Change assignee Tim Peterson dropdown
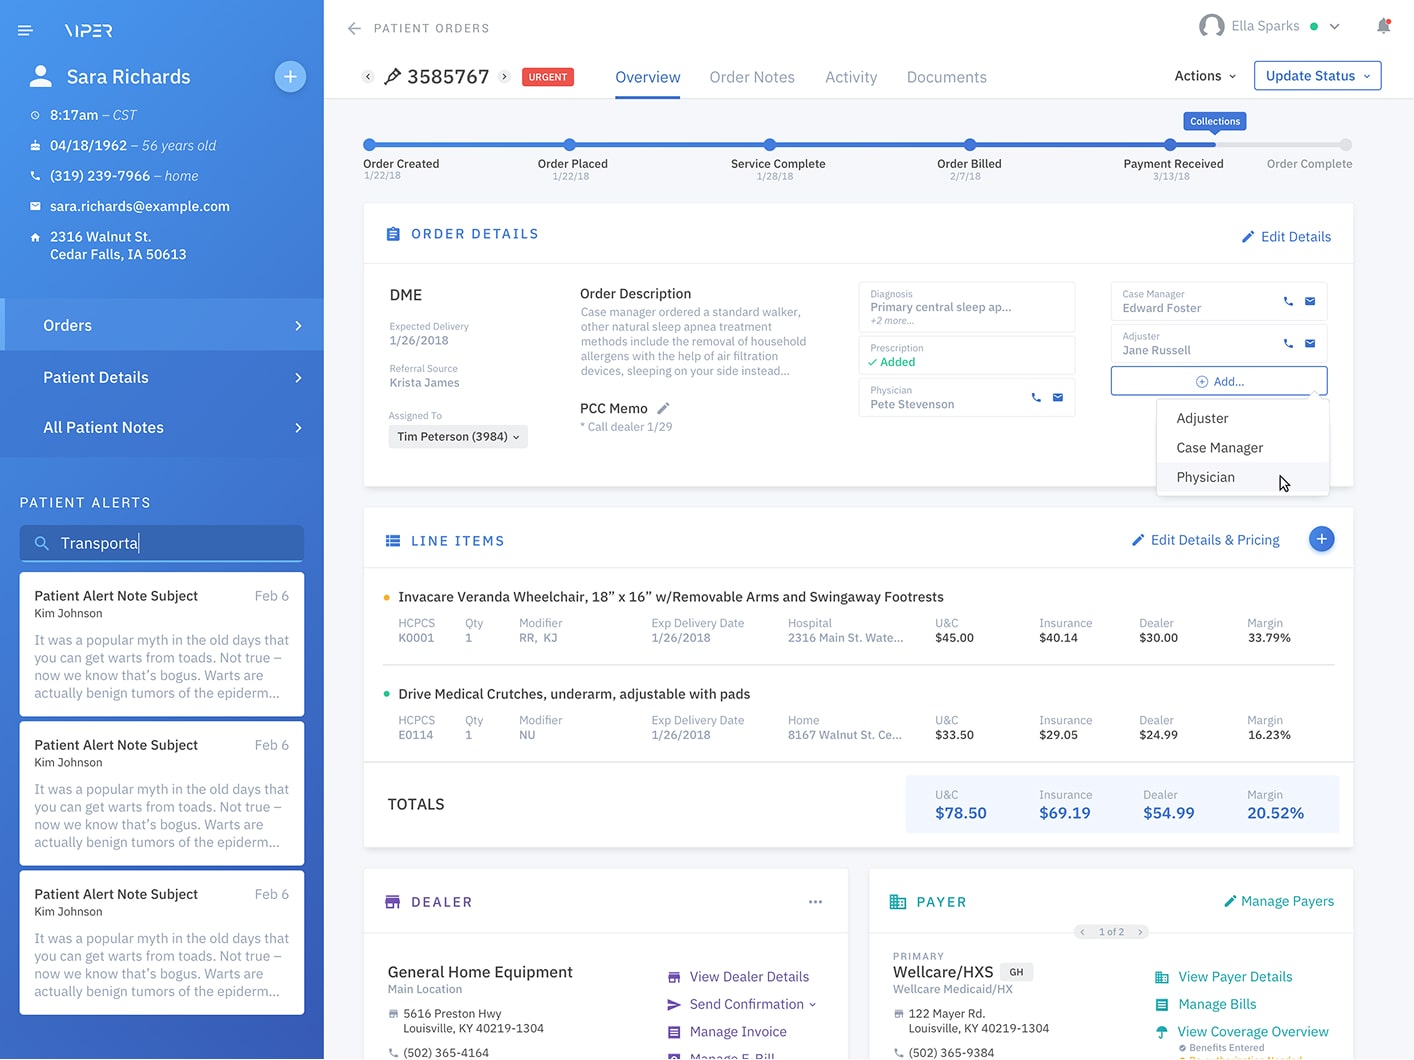Viewport: 1414px width, 1060px height. pyautogui.click(x=458, y=437)
